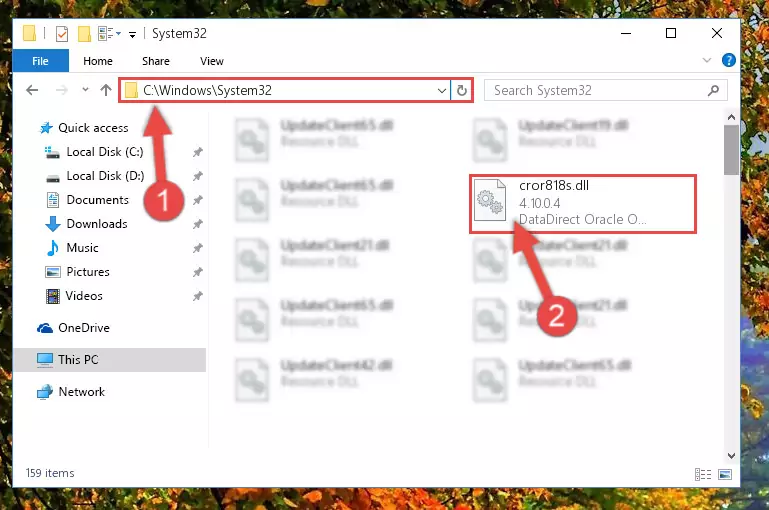The image size is (769, 510).
Task: Open Local Disk (D:) in sidebar
Action: point(94,176)
